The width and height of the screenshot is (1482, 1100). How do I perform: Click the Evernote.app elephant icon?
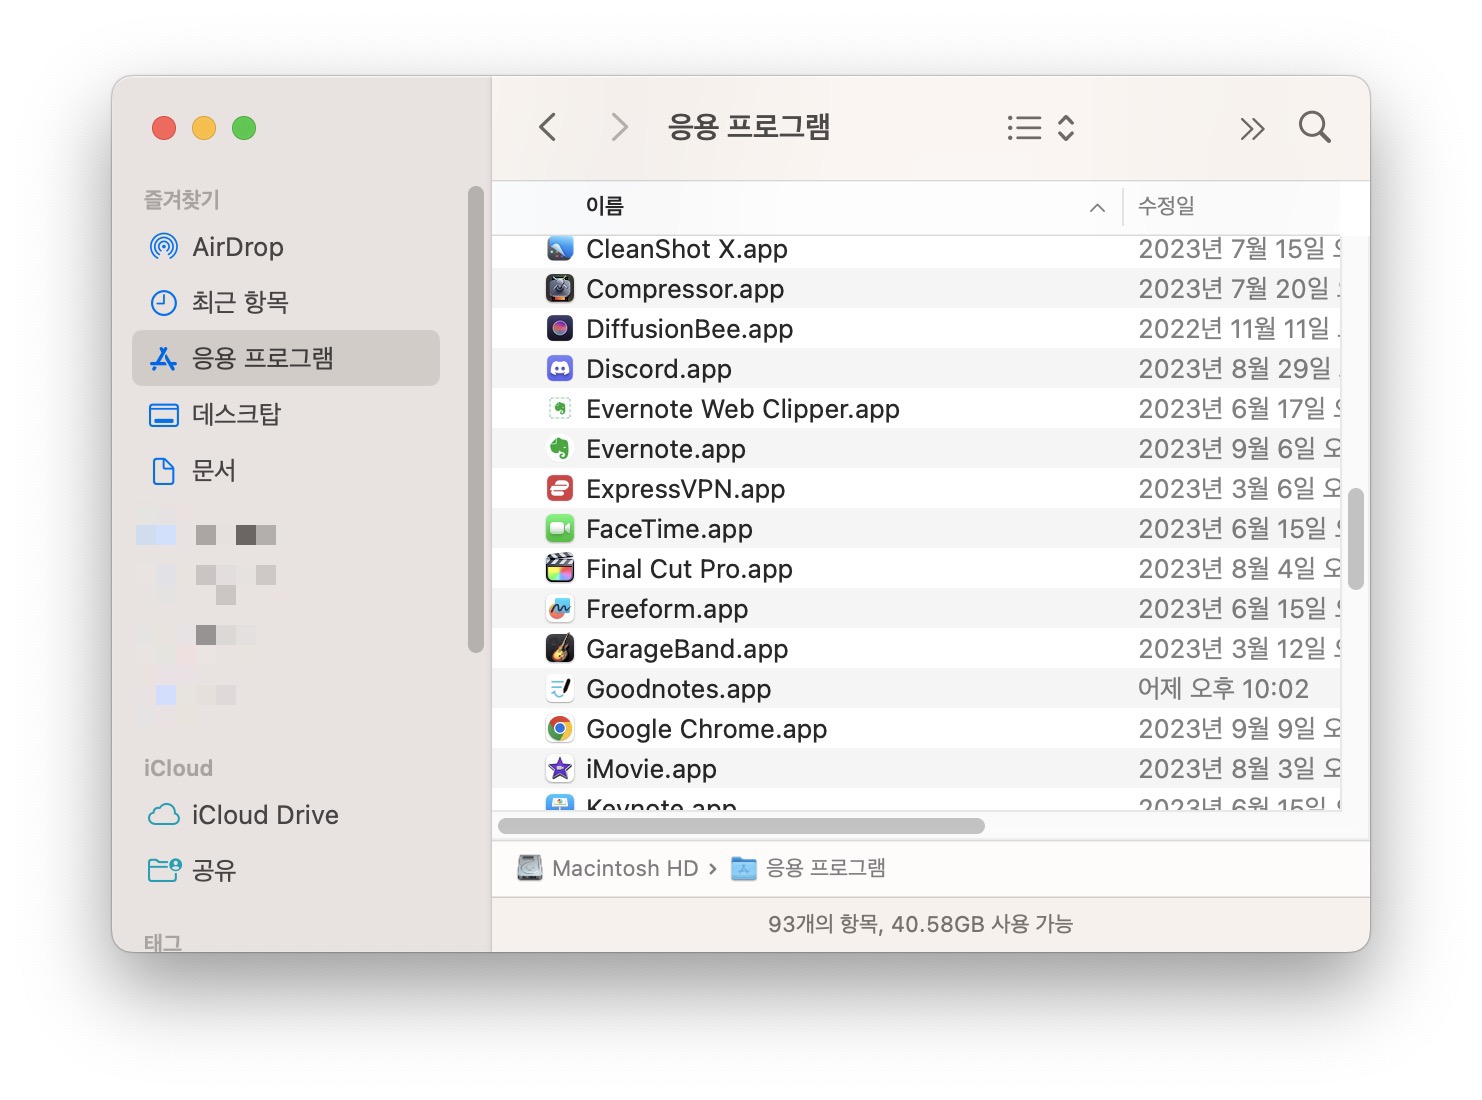(x=560, y=449)
